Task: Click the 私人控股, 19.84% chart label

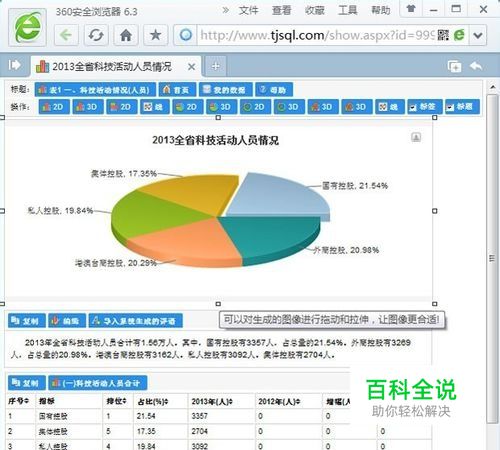Action: click(60, 210)
